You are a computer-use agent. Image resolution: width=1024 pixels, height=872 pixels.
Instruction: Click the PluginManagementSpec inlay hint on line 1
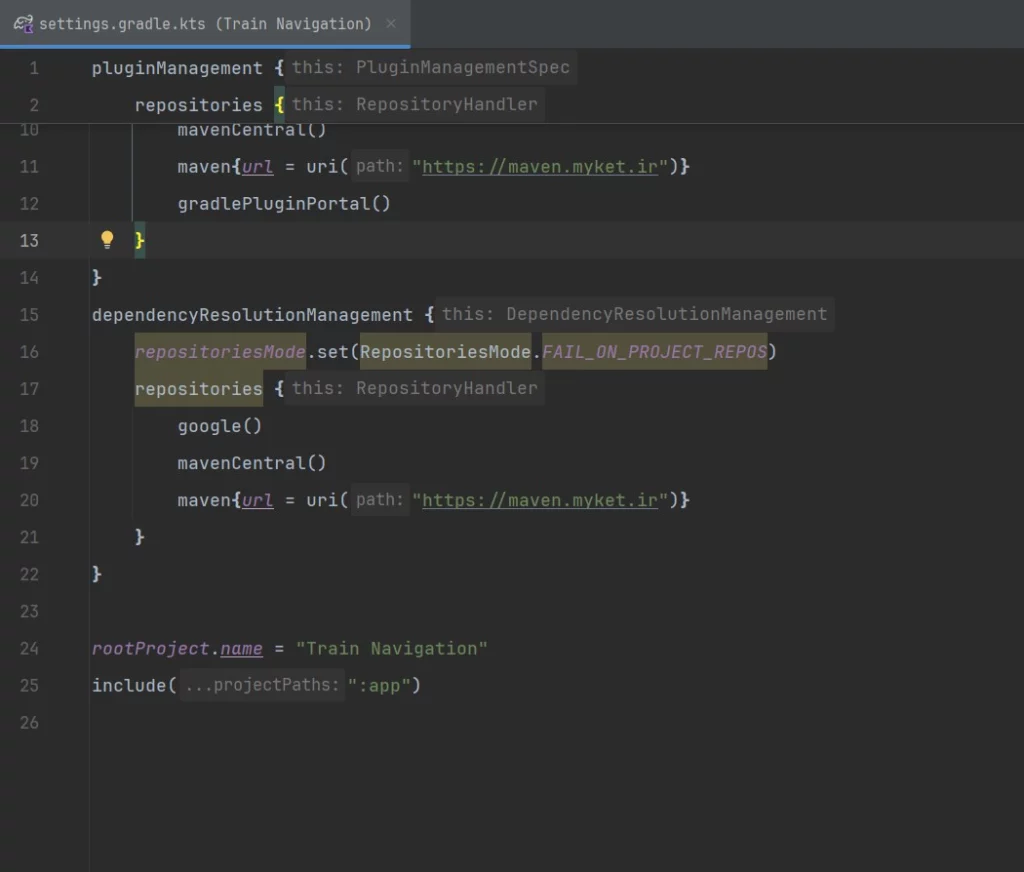coord(431,68)
